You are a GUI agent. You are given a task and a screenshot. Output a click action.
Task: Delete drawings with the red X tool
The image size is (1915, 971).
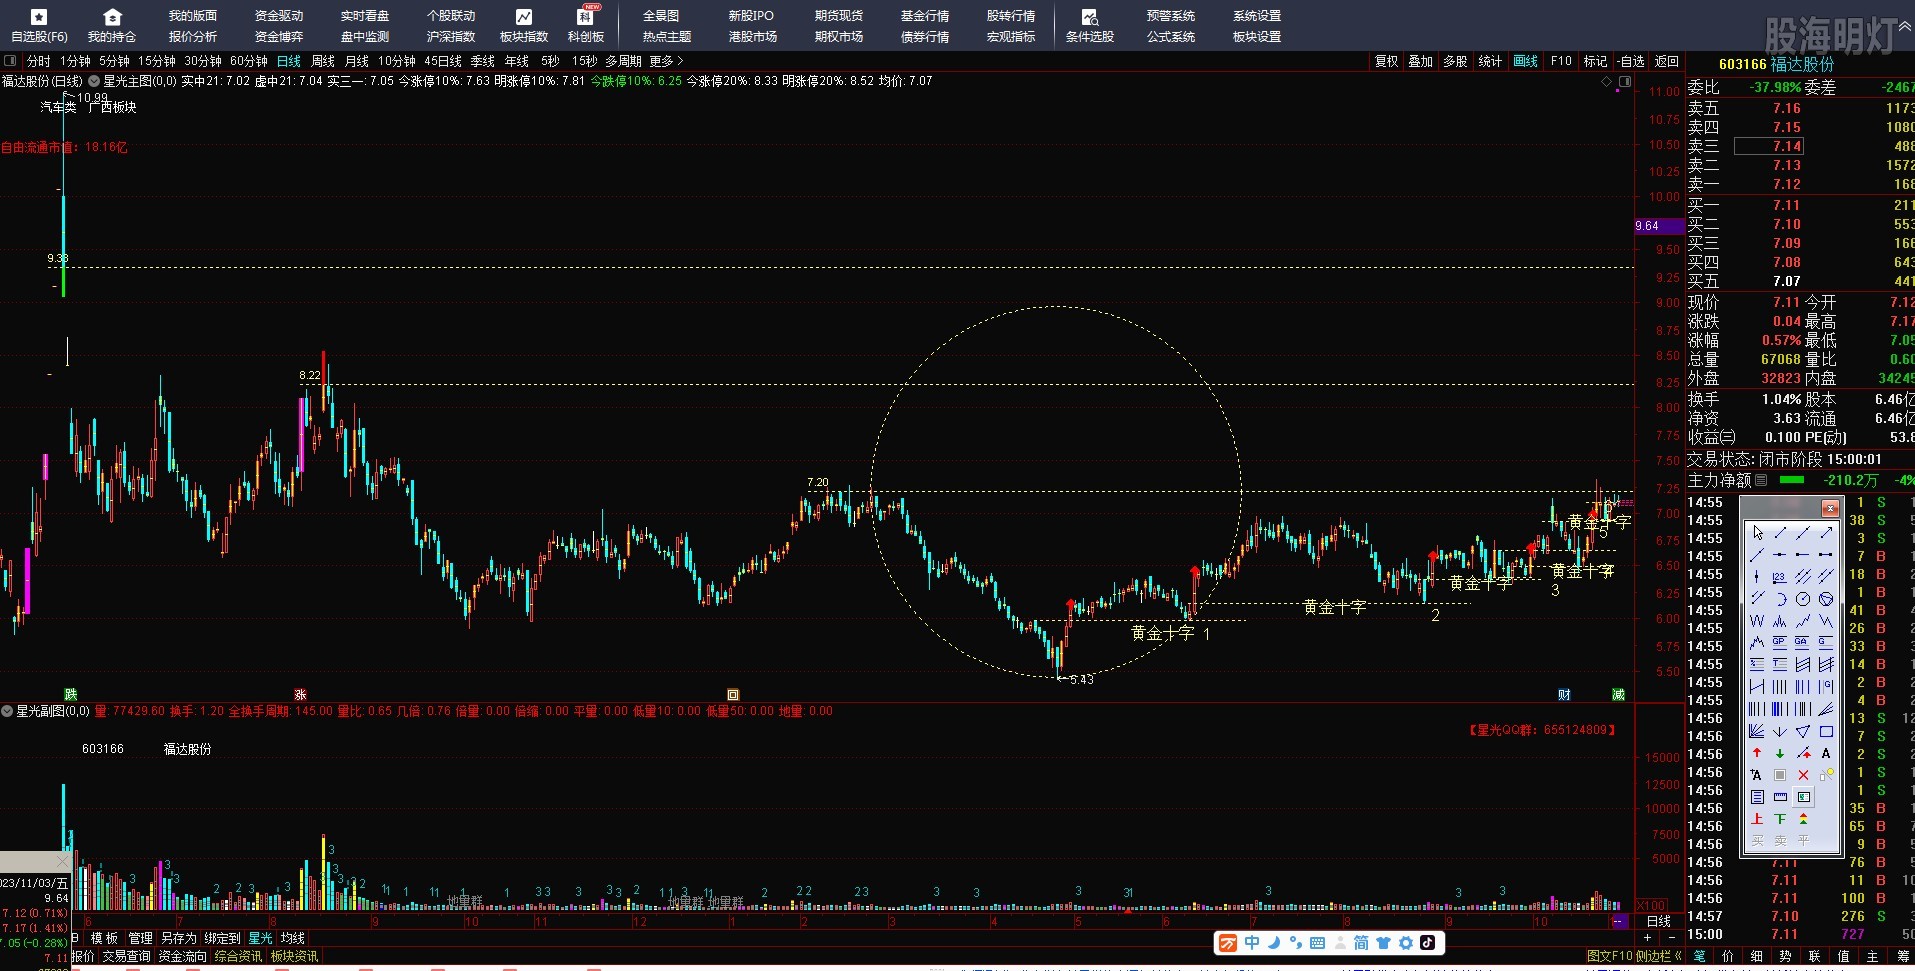(x=1803, y=774)
